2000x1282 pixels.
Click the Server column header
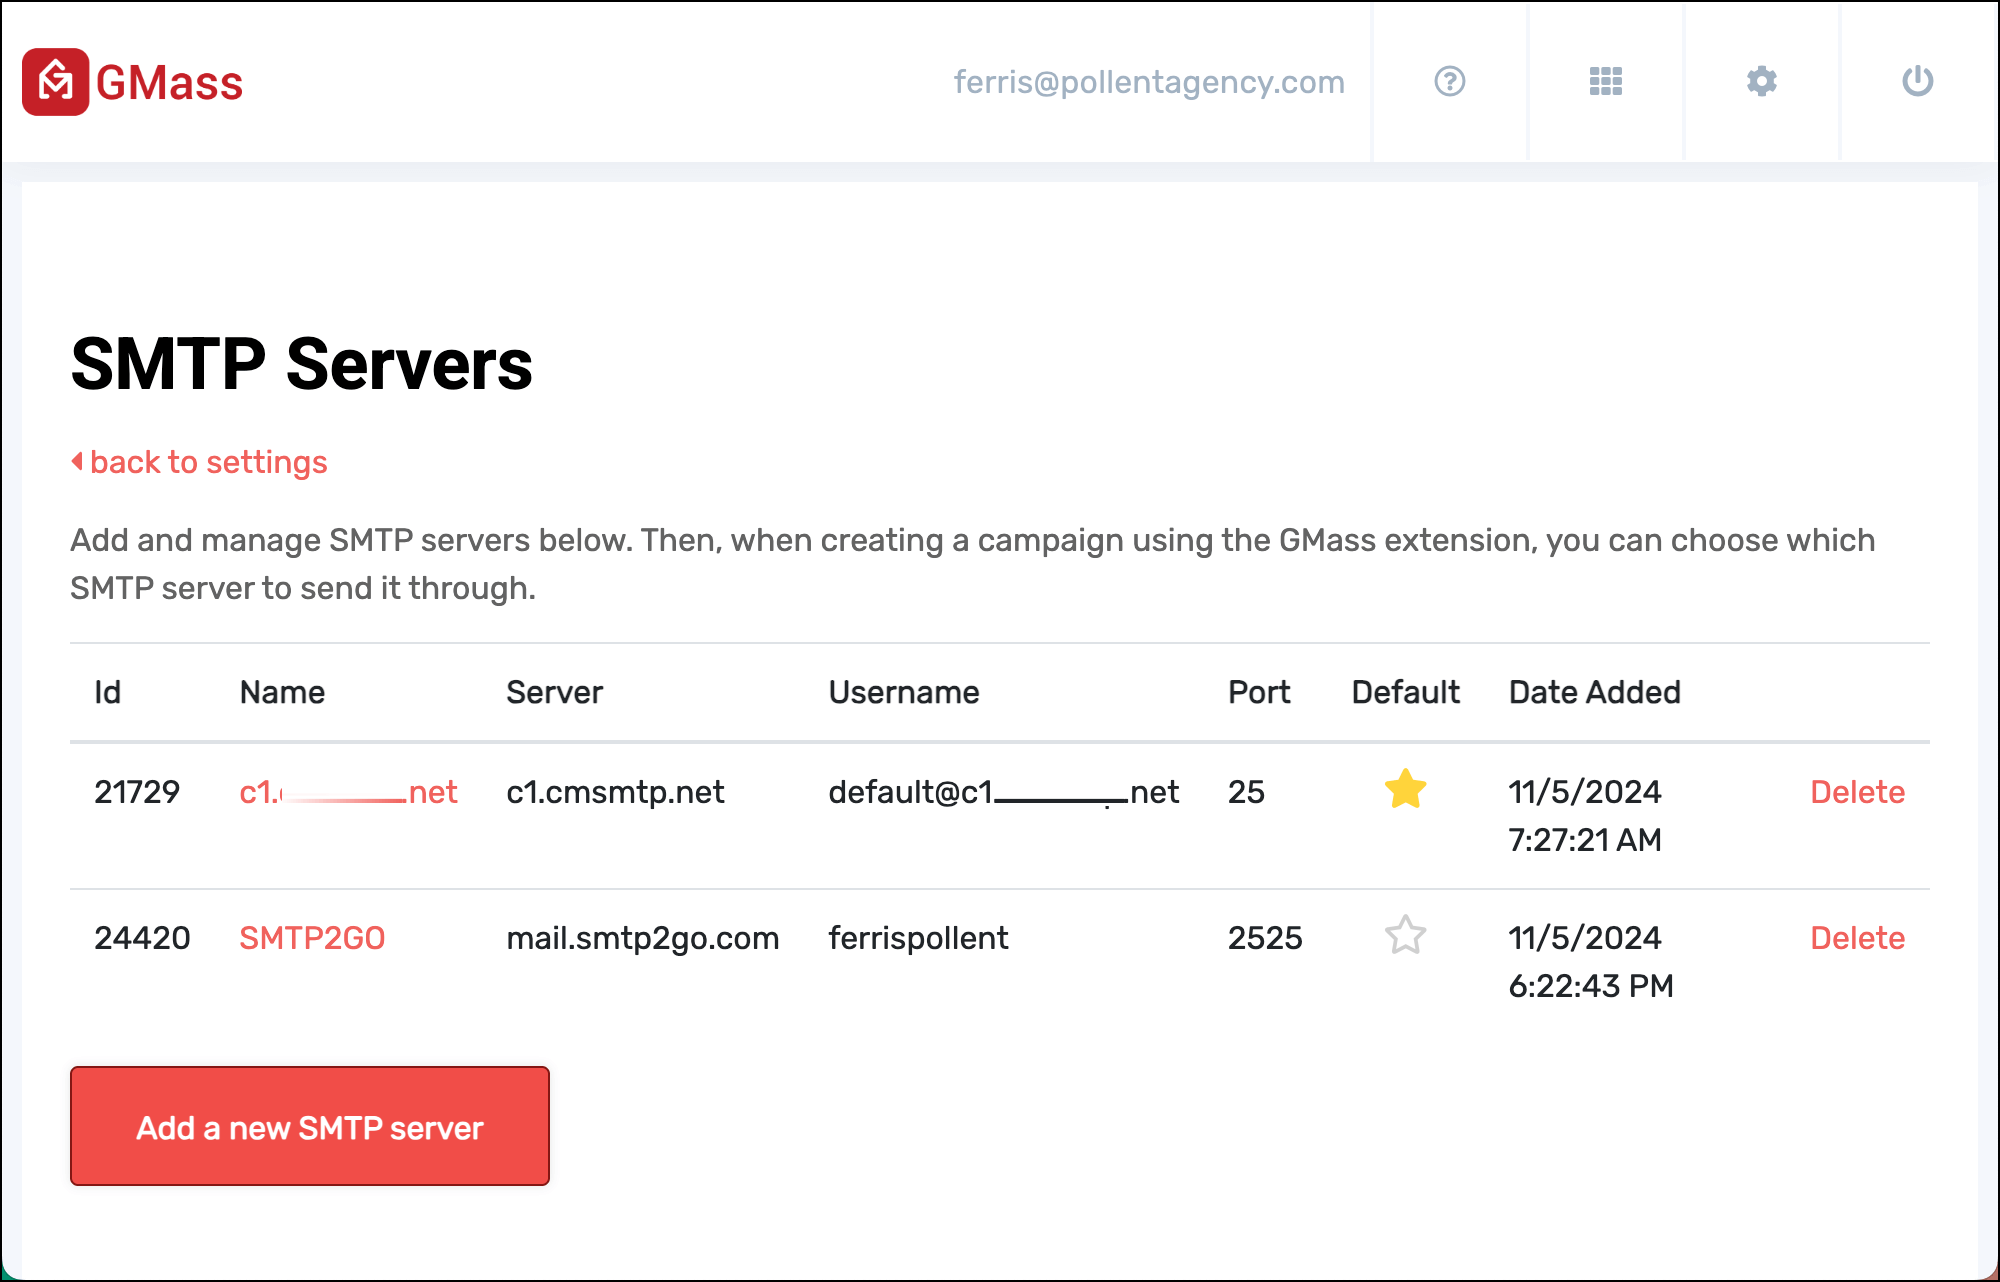click(x=555, y=691)
